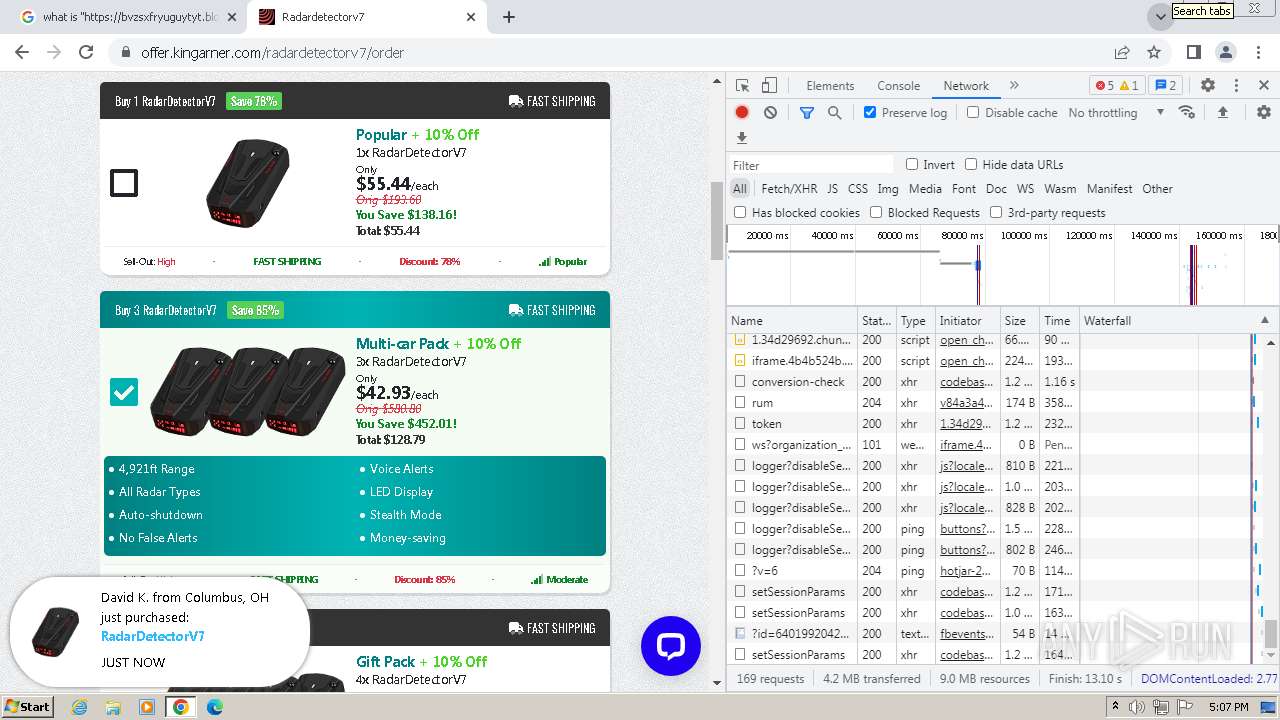Open the DevTools settings gear
The image size is (1280, 720).
1208,86
